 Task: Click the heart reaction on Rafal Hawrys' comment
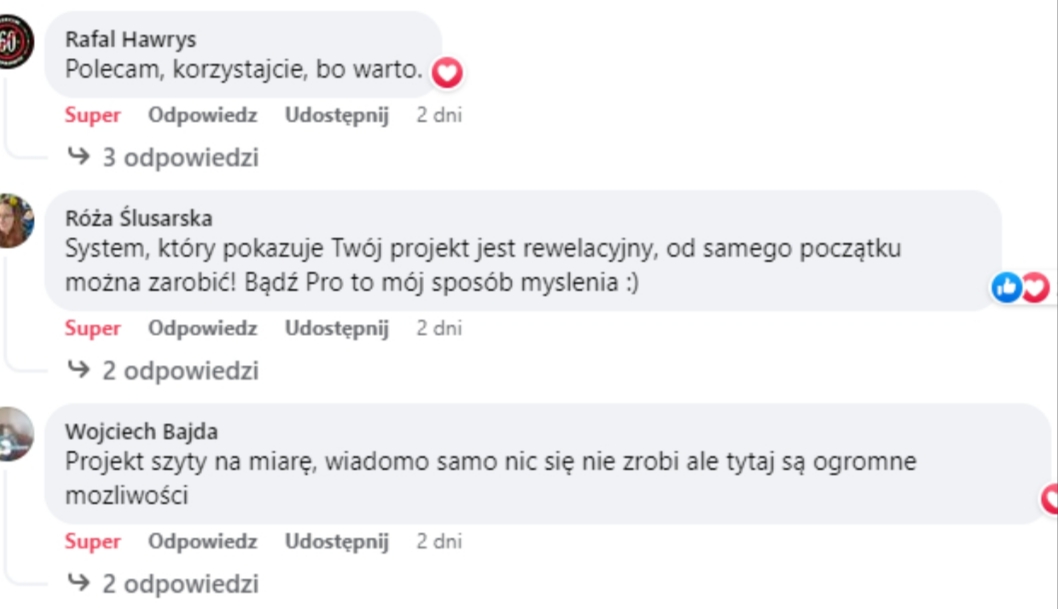point(447,72)
